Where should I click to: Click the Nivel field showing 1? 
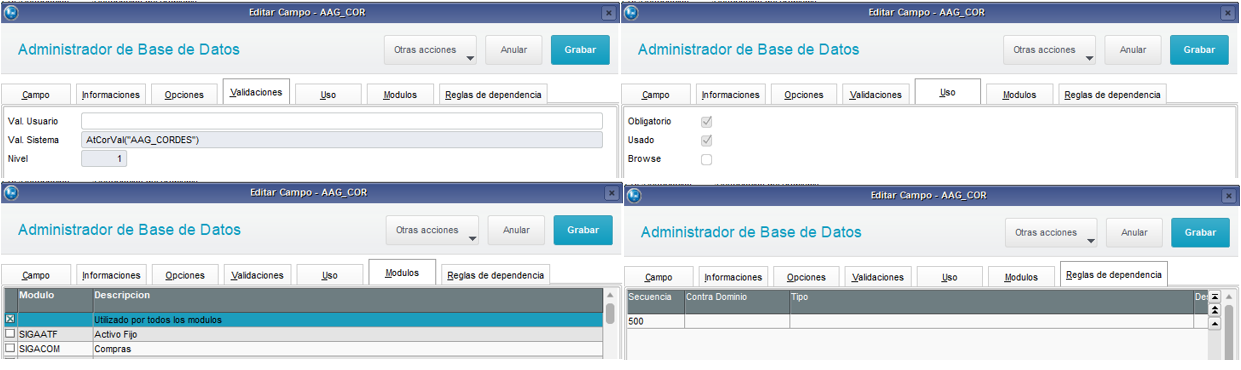pyautogui.click(x=104, y=159)
